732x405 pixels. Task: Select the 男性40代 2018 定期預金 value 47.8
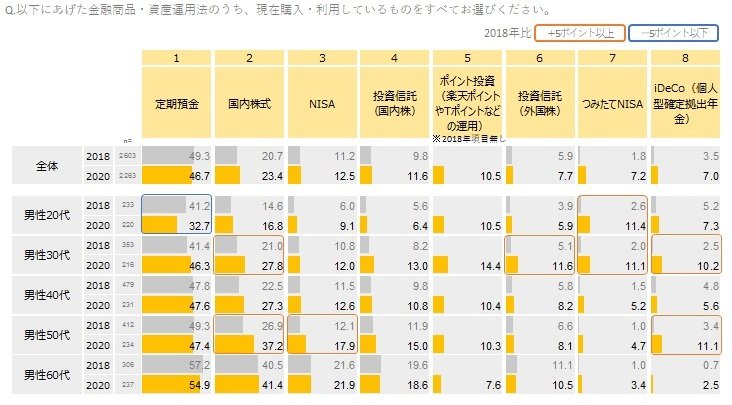199,286
